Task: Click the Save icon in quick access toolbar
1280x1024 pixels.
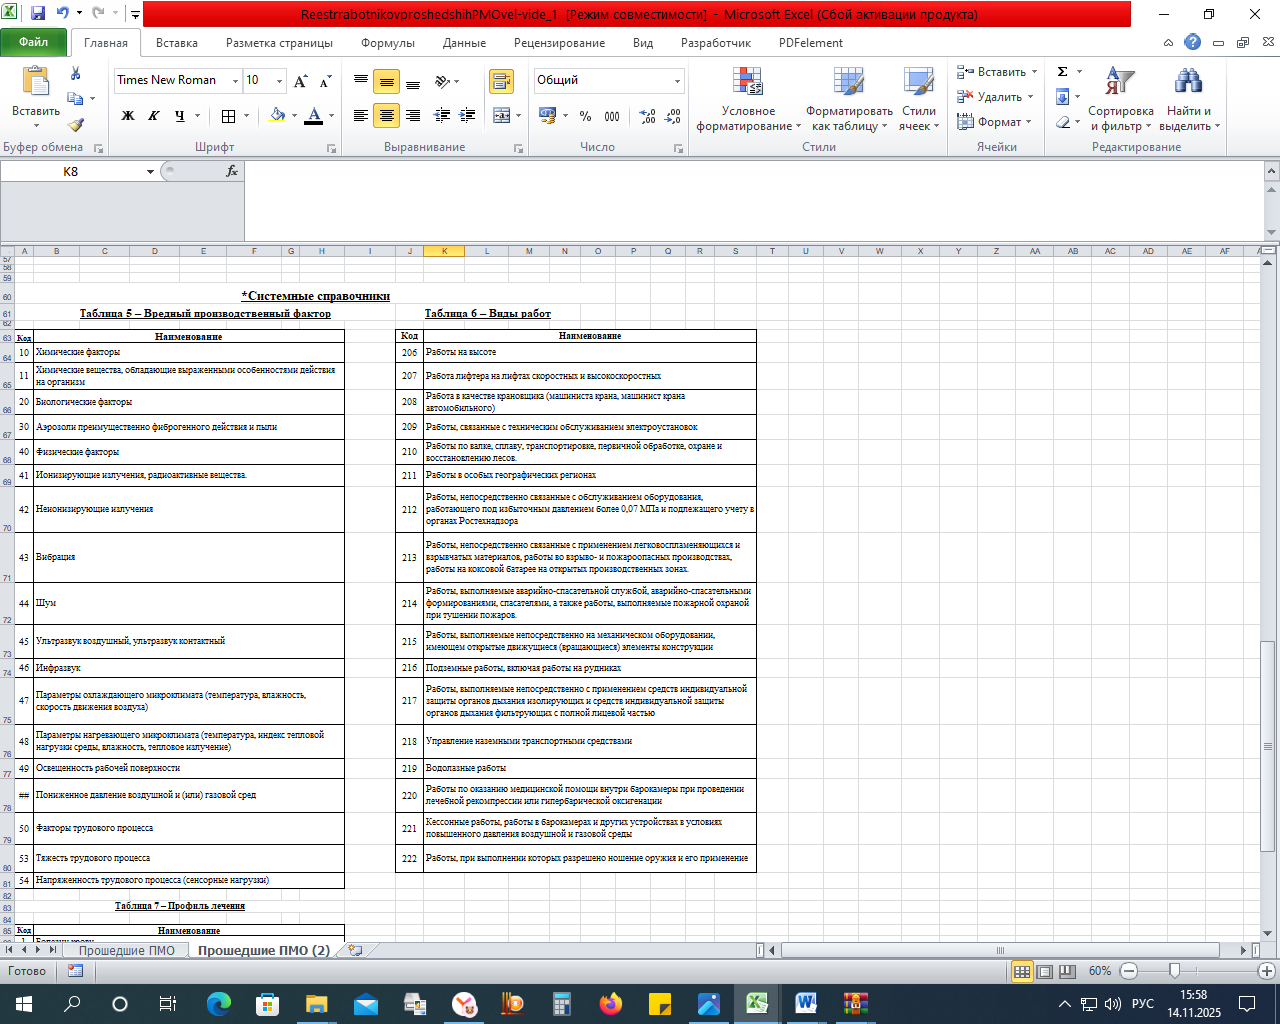Action: [x=38, y=14]
